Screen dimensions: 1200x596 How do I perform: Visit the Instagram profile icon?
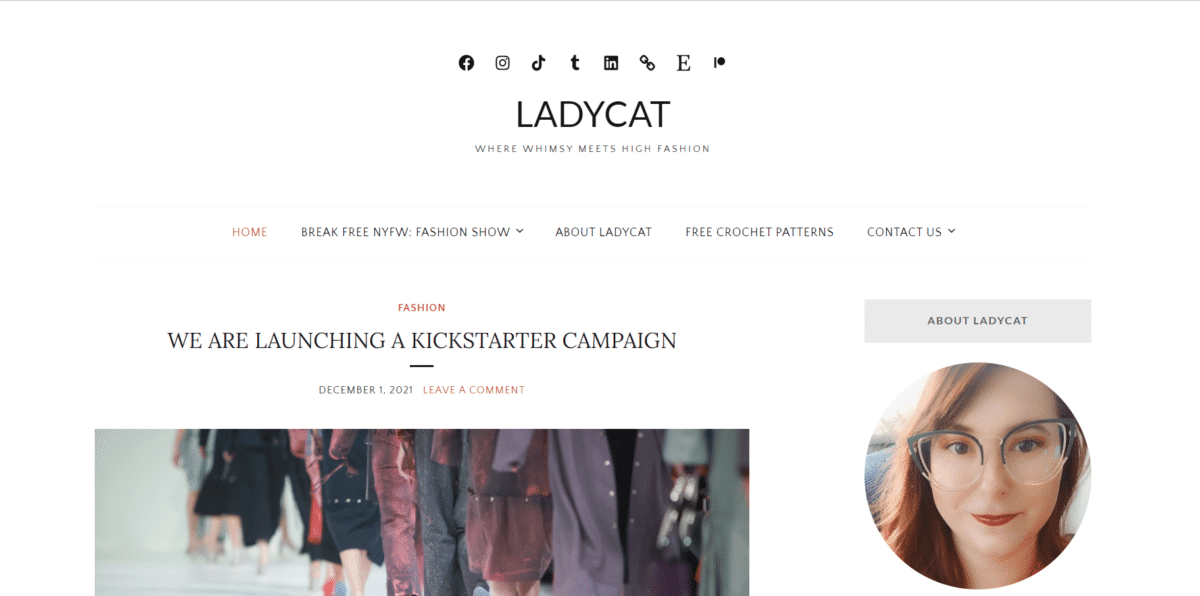502,63
